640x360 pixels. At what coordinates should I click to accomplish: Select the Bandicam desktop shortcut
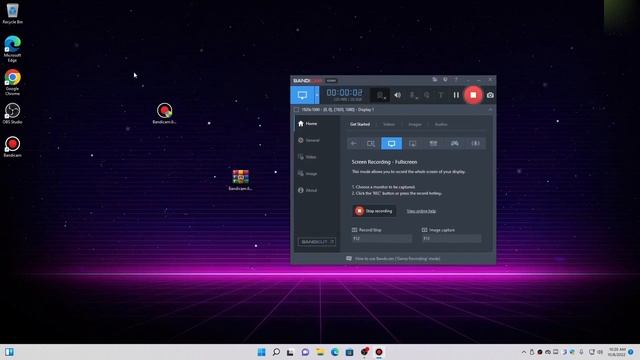12,147
